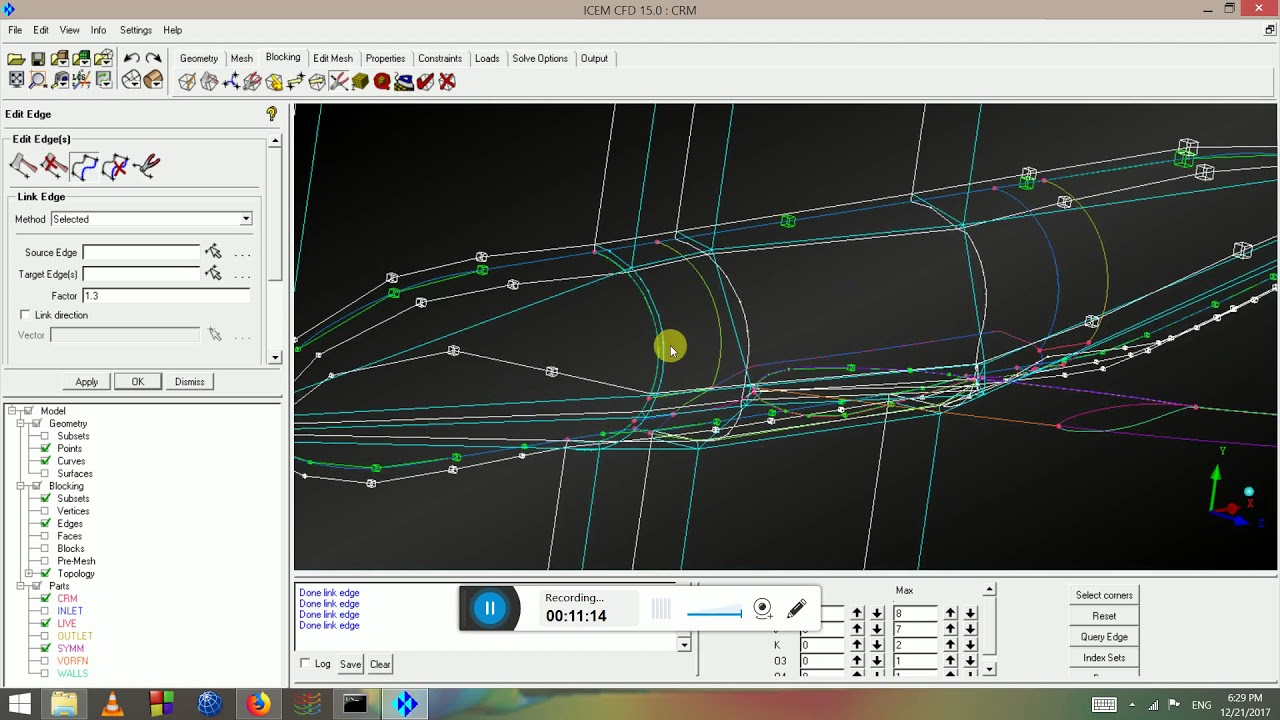This screenshot has width=1280, height=720.
Task: Select the Pre-Mesh Quality red icon
Action: point(382,82)
